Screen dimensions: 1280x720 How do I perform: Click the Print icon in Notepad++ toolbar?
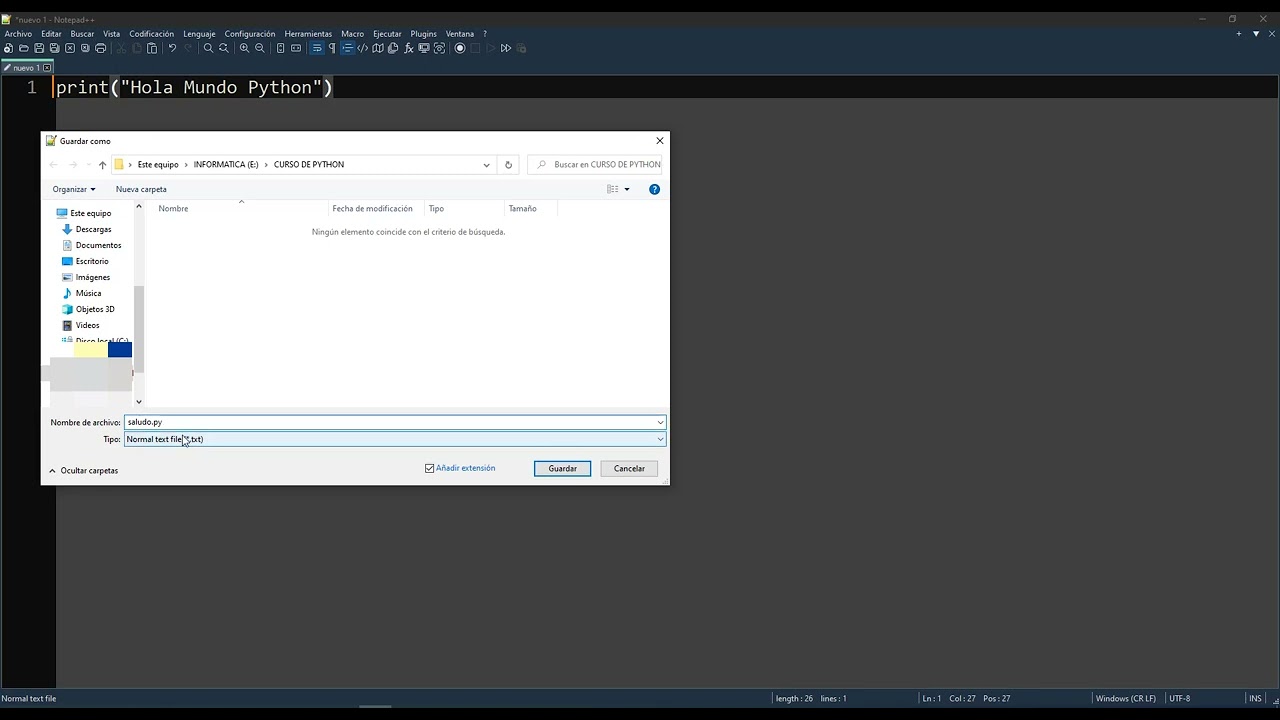click(x=100, y=48)
